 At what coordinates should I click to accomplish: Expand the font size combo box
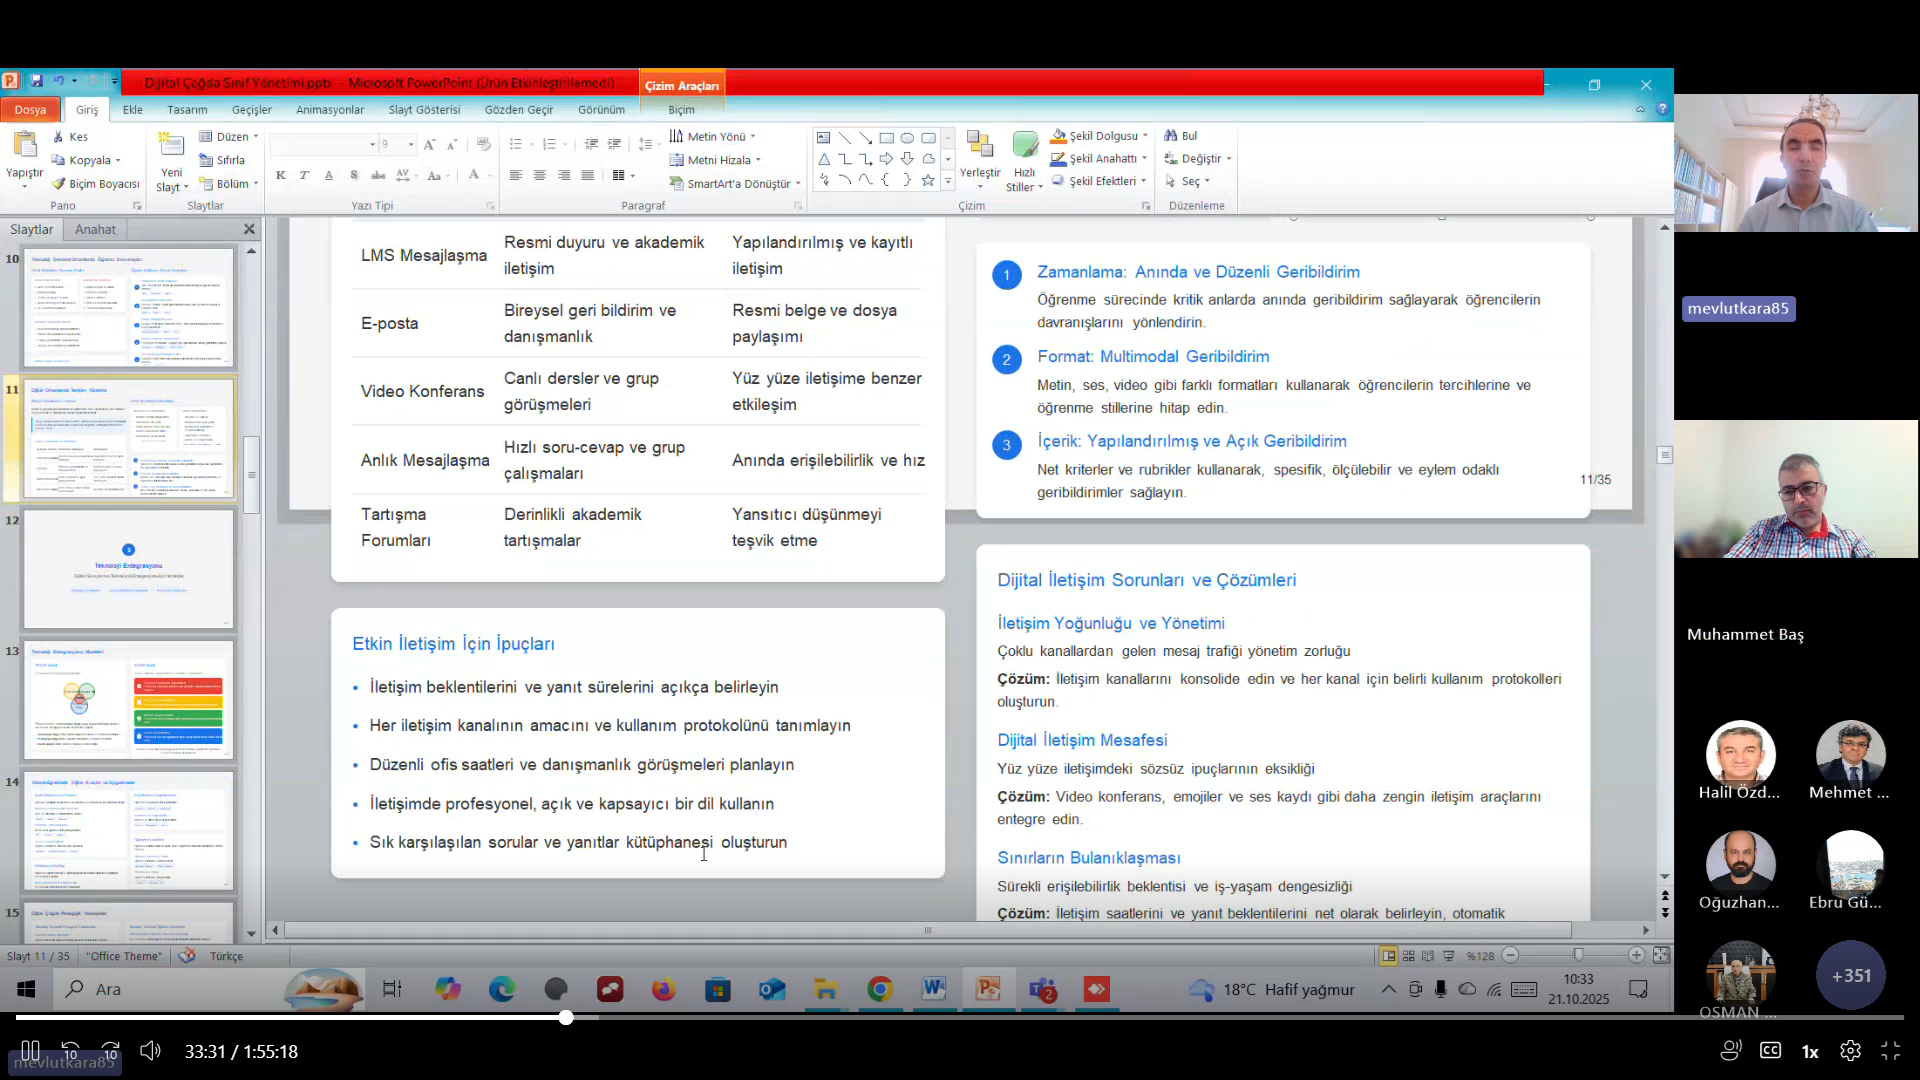coord(411,144)
